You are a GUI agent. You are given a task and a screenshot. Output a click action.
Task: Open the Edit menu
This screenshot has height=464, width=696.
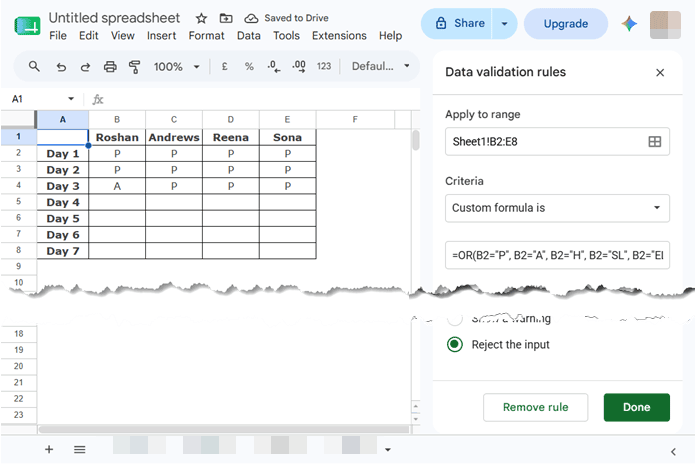pos(88,36)
